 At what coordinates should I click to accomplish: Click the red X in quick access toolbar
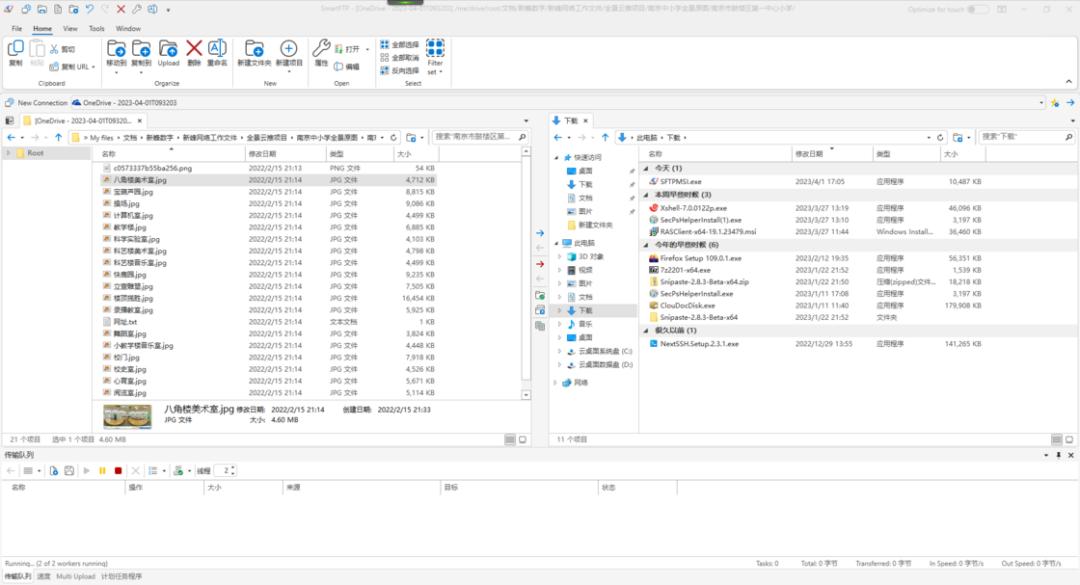pyautogui.click(x=121, y=10)
